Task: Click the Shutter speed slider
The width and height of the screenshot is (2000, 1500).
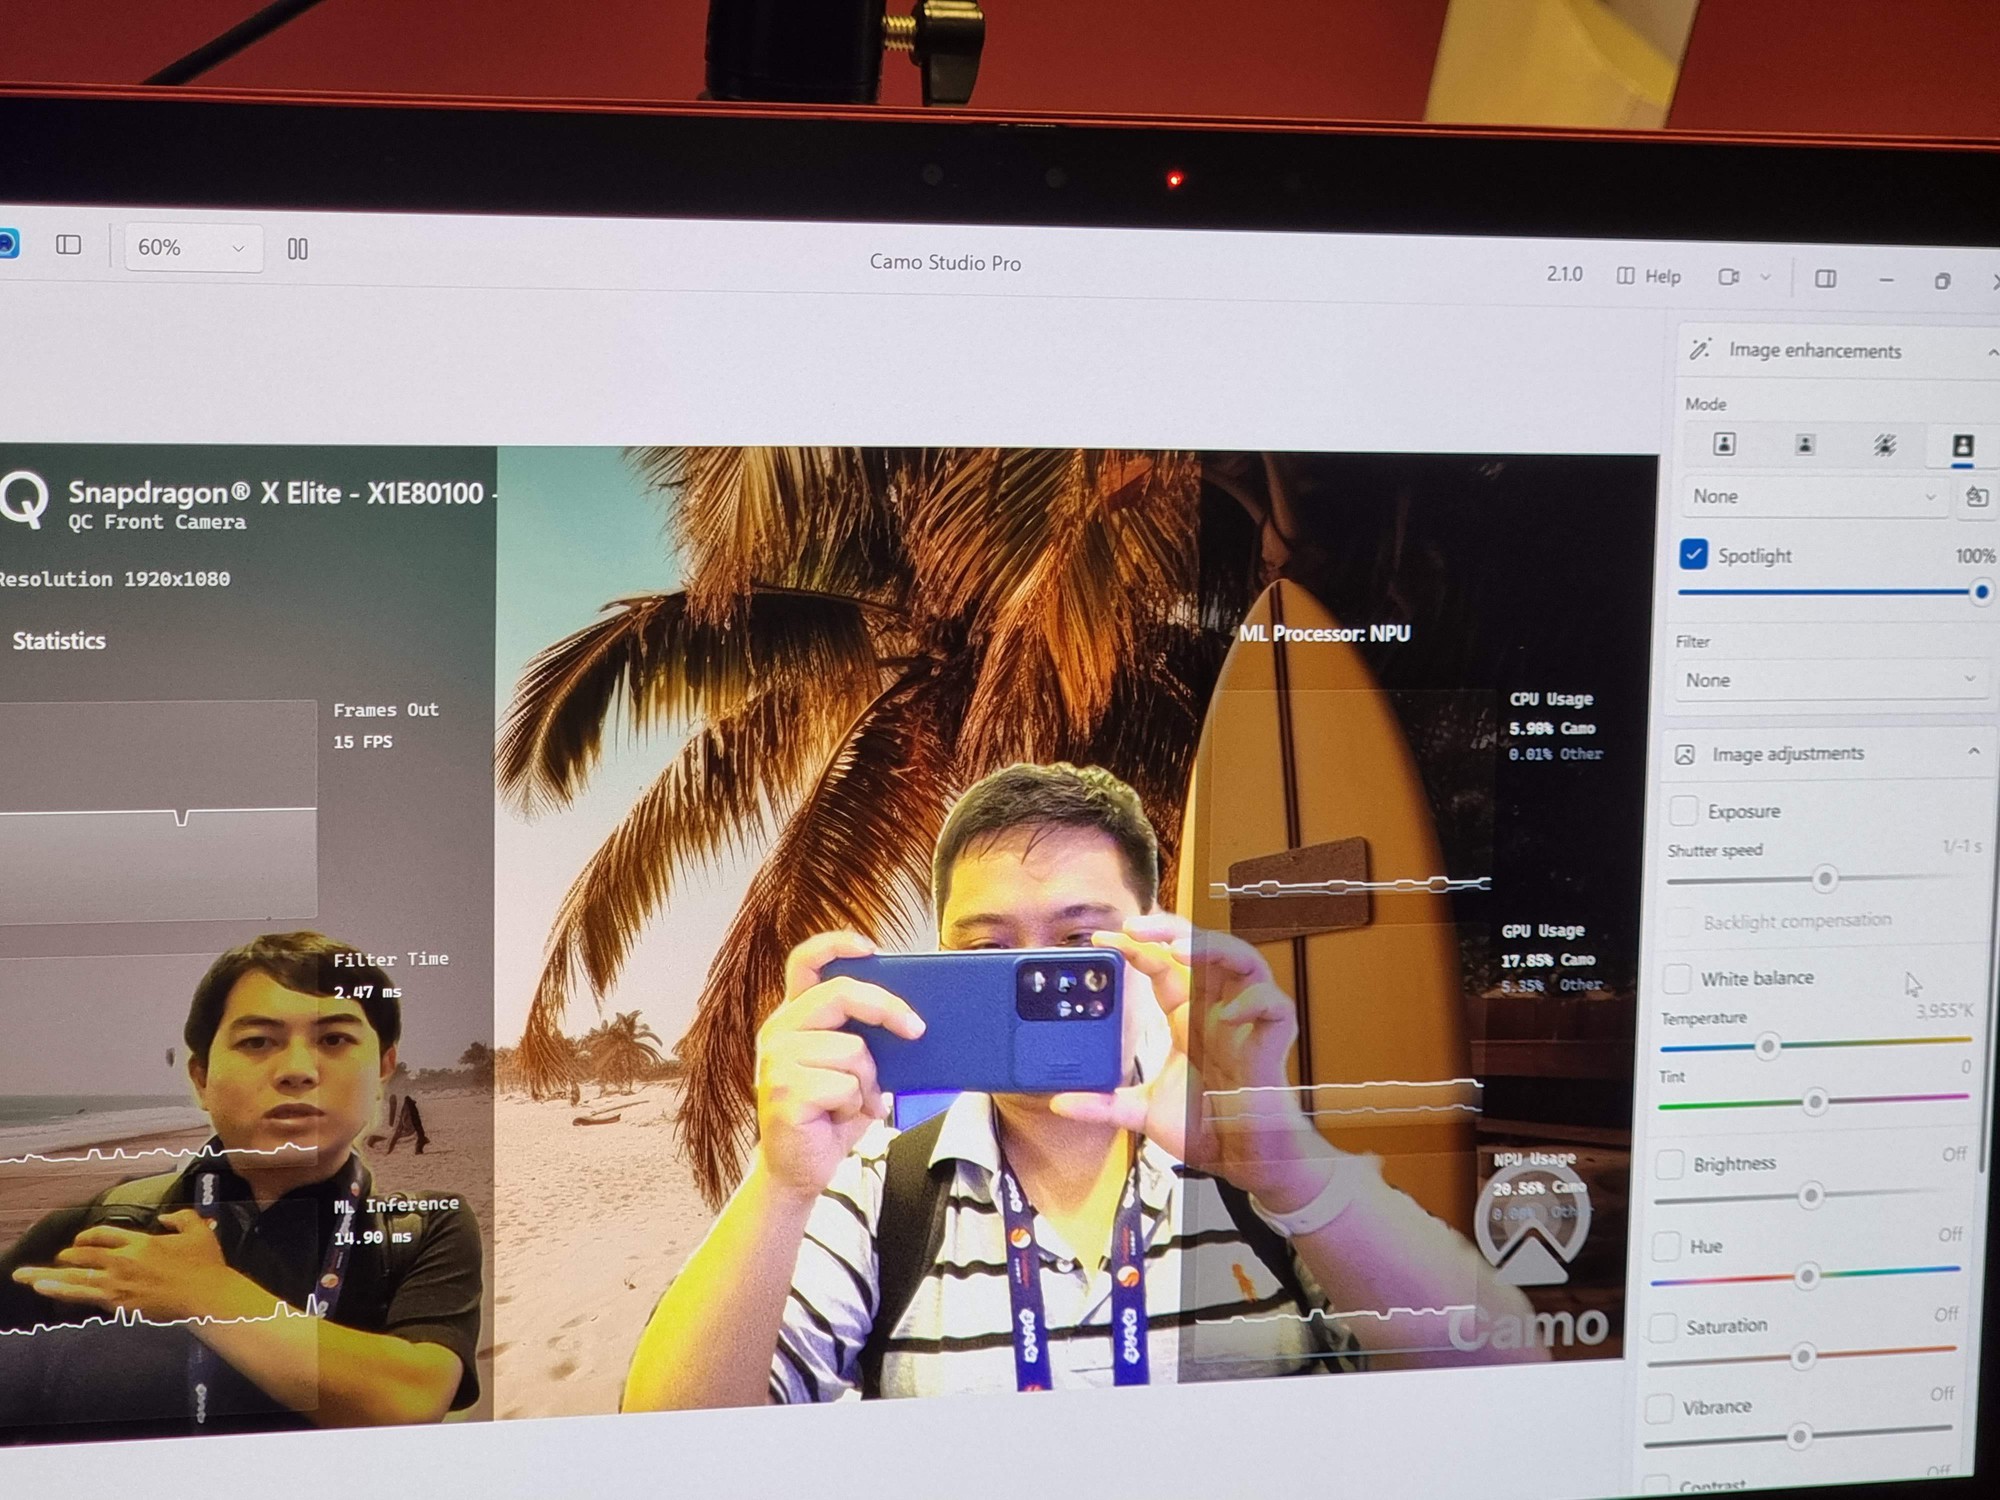Action: (1818, 879)
